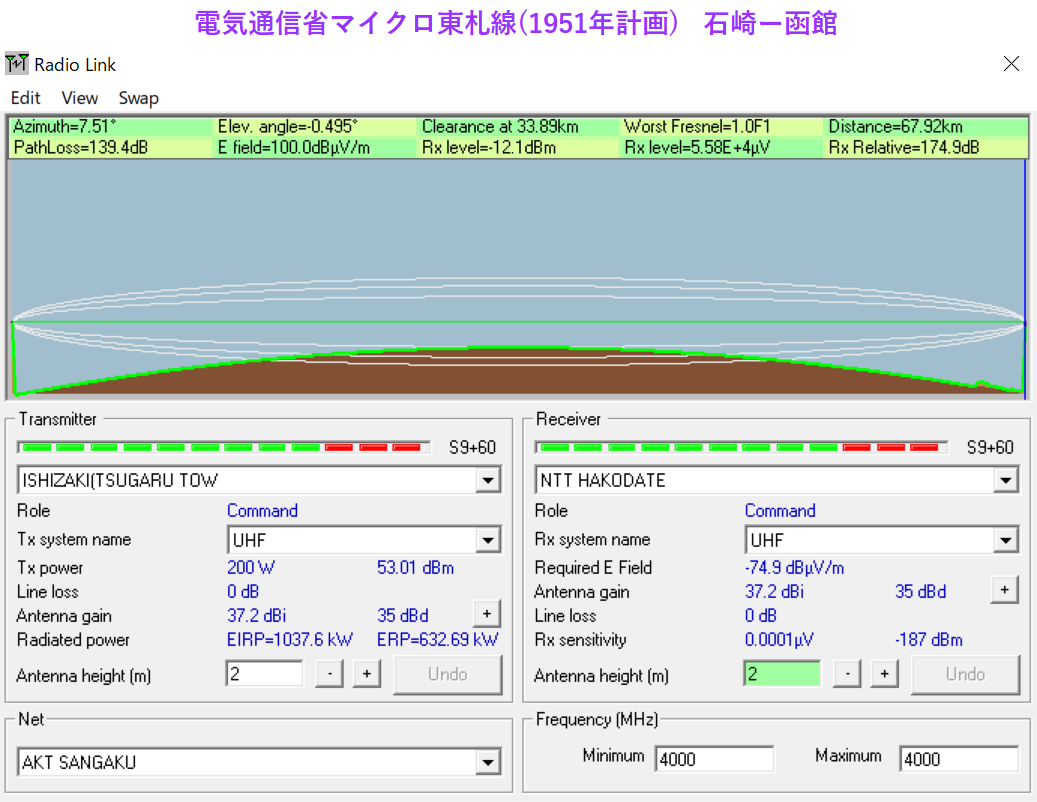The height and width of the screenshot is (802, 1037).
Task: Click the transmitter S9+60 signal meter
Action: 224,448
